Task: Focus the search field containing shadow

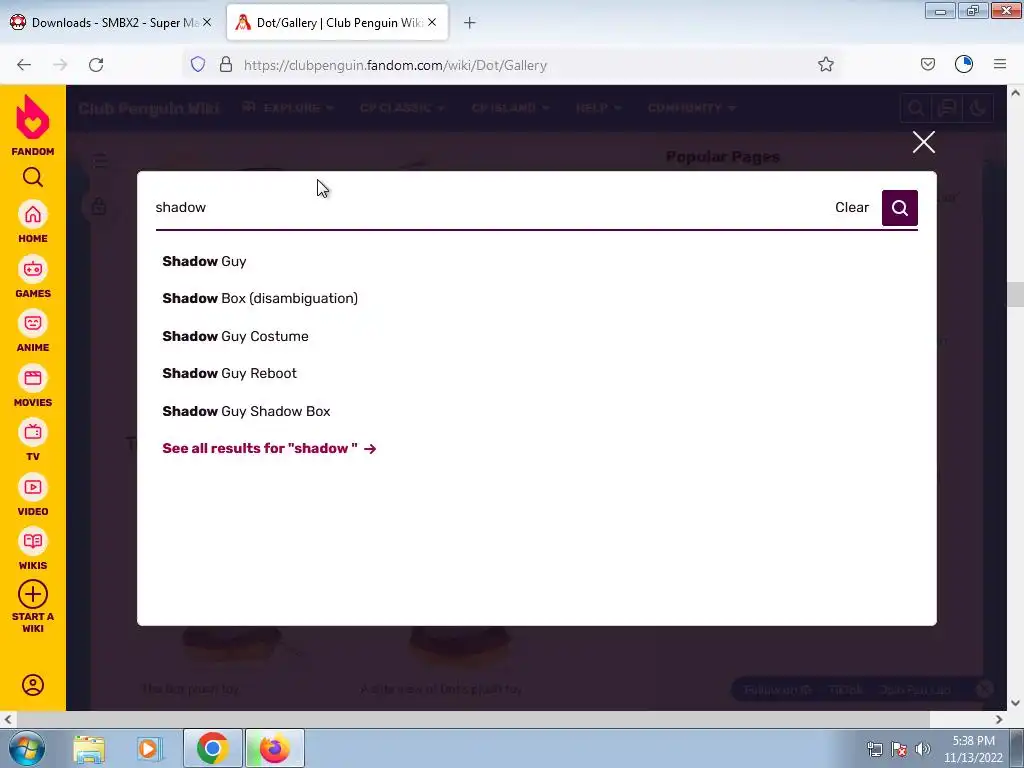Action: coord(488,207)
